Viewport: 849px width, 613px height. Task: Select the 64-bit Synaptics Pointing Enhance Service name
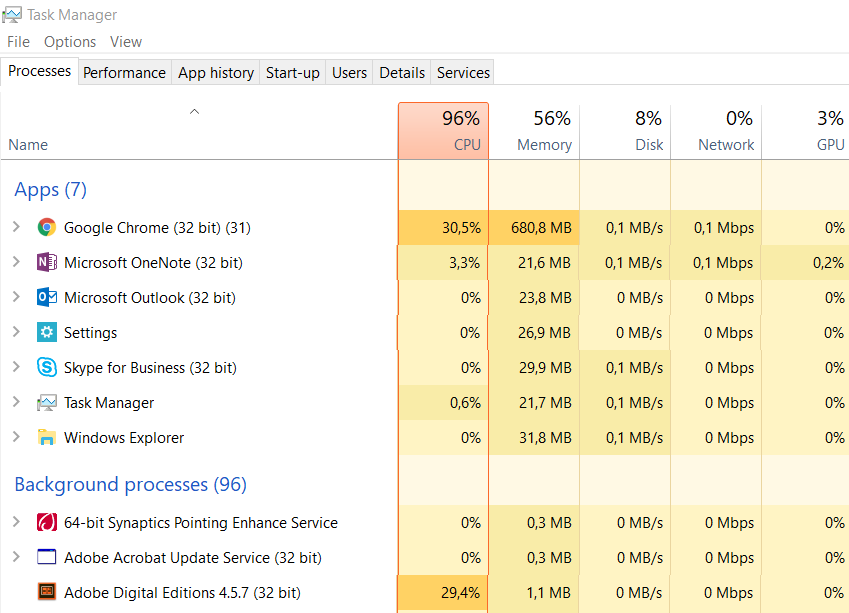pyautogui.click(x=201, y=523)
